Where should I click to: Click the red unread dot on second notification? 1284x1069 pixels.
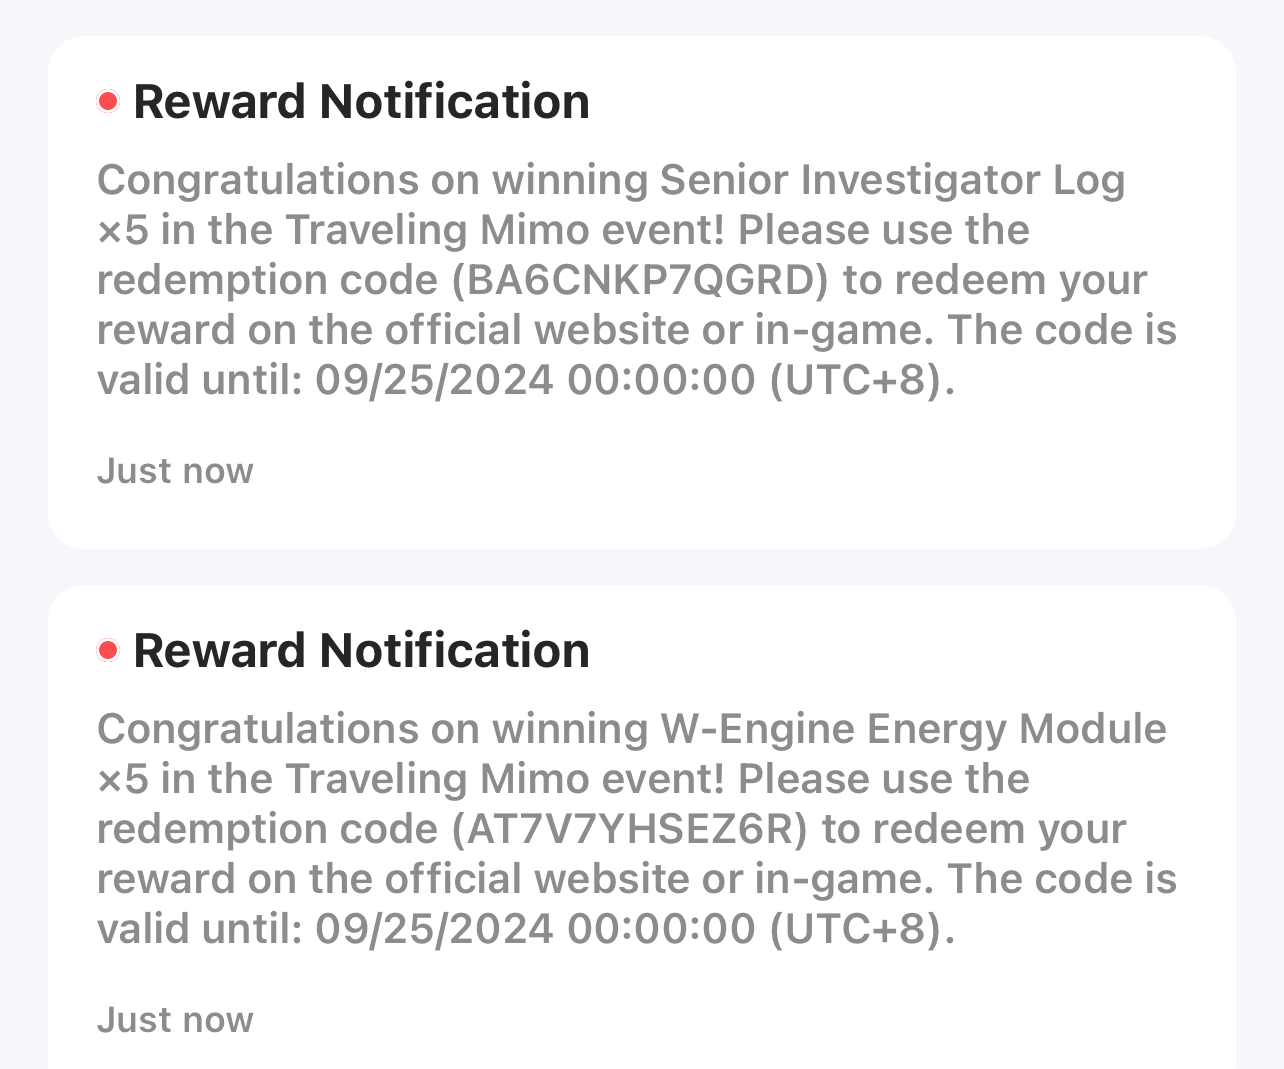pyautogui.click(x=108, y=649)
